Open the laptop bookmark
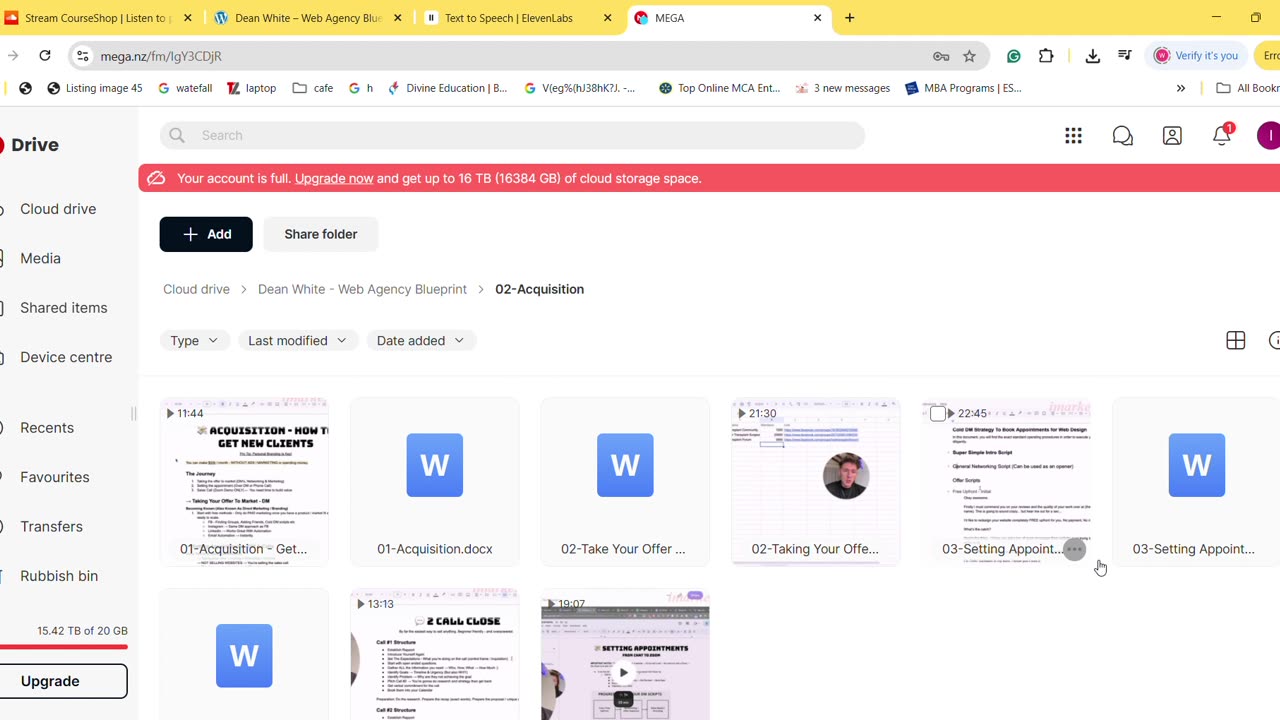The height and width of the screenshot is (720, 1280). (x=251, y=88)
